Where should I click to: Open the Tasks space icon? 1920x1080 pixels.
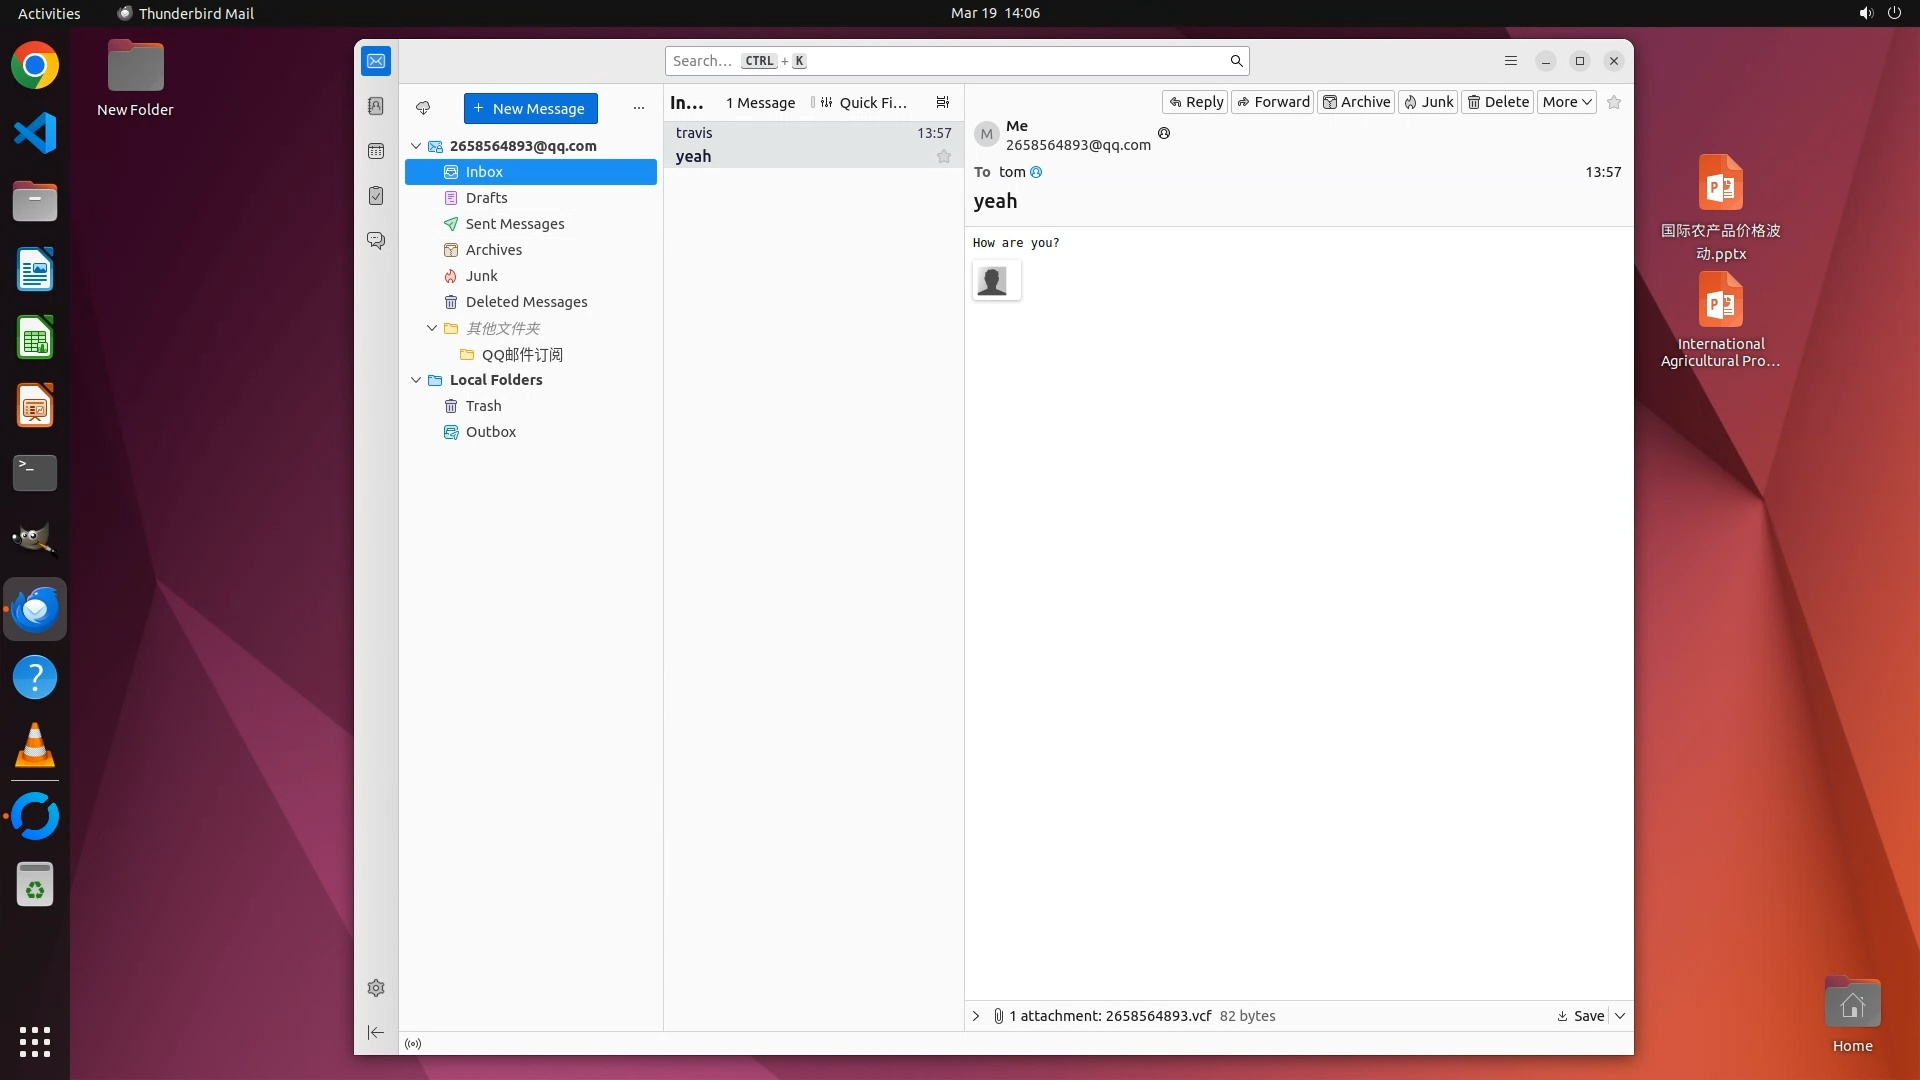tap(376, 196)
